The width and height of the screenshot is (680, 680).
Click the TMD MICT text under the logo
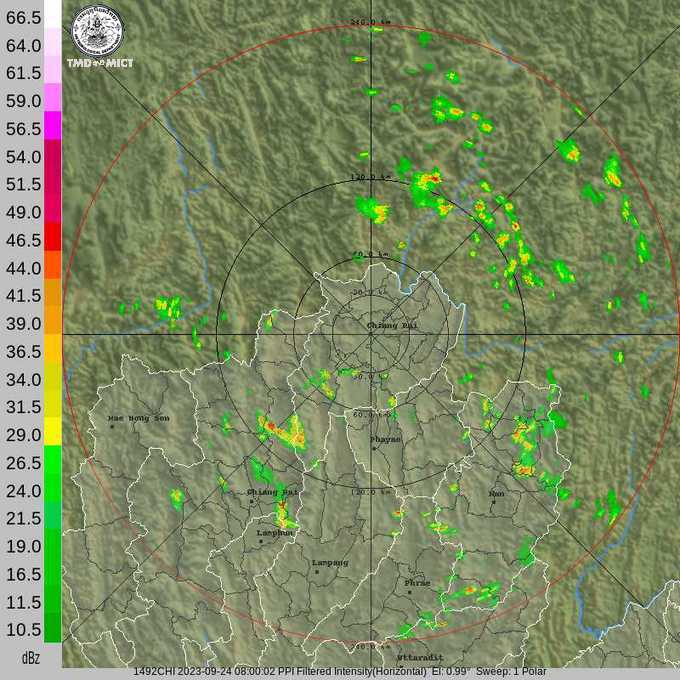point(99,63)
